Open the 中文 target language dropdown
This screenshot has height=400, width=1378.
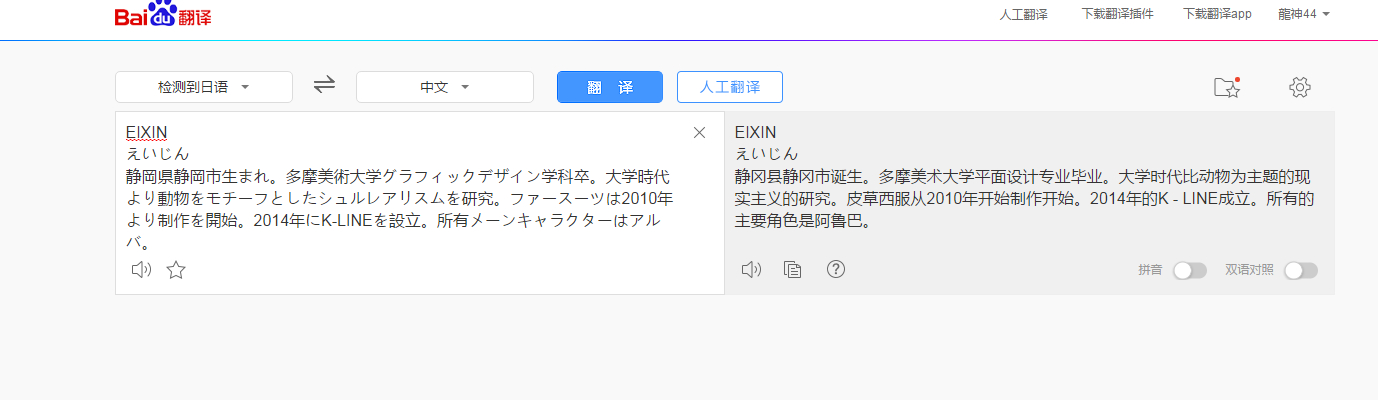[444, 87]
